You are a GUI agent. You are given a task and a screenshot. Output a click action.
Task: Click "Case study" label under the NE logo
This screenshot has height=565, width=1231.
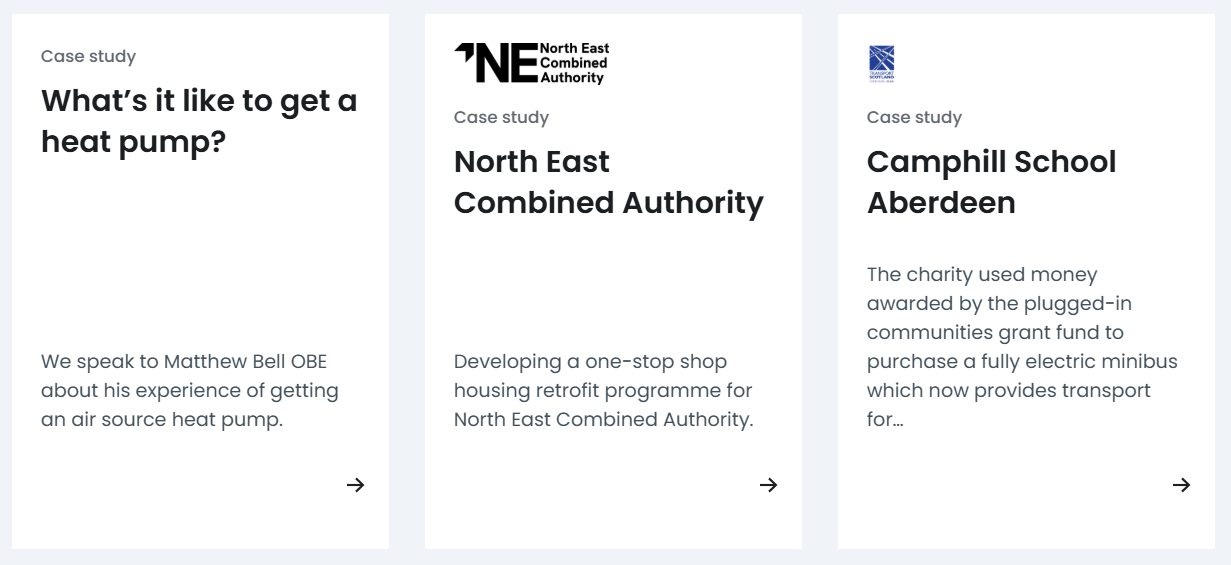(x=501, y=117)
